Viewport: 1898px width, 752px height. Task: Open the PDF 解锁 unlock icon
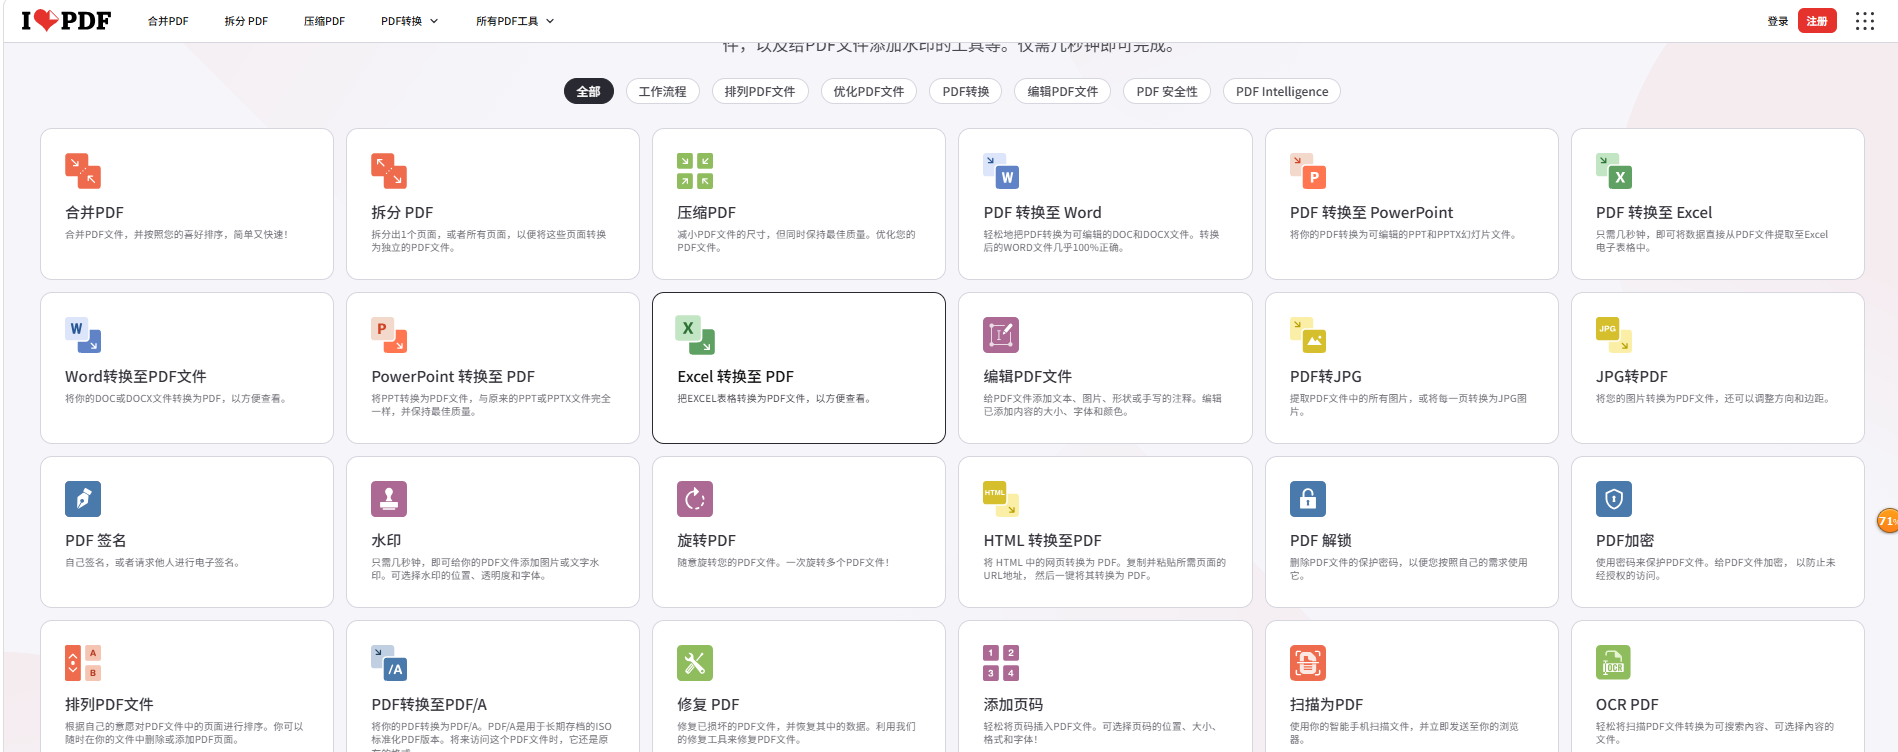click(1308, 499)
